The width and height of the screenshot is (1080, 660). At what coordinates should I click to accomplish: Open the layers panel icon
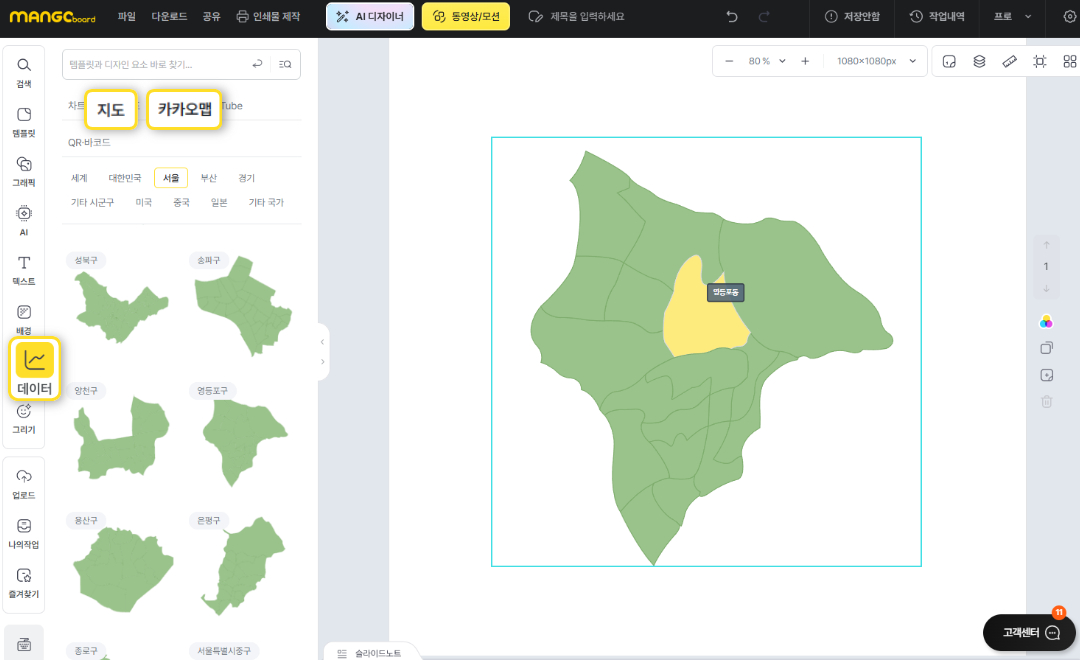point(979,61)
